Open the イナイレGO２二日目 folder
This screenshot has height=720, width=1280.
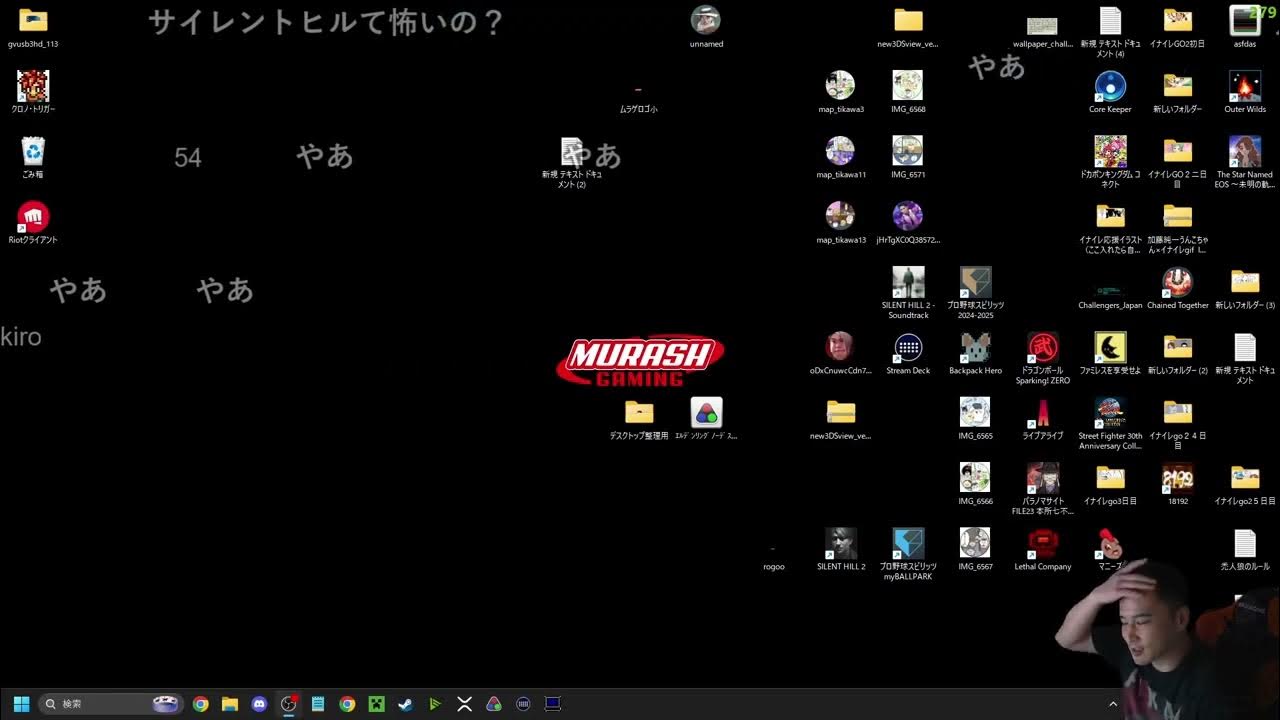click(x=1177, y=151)
